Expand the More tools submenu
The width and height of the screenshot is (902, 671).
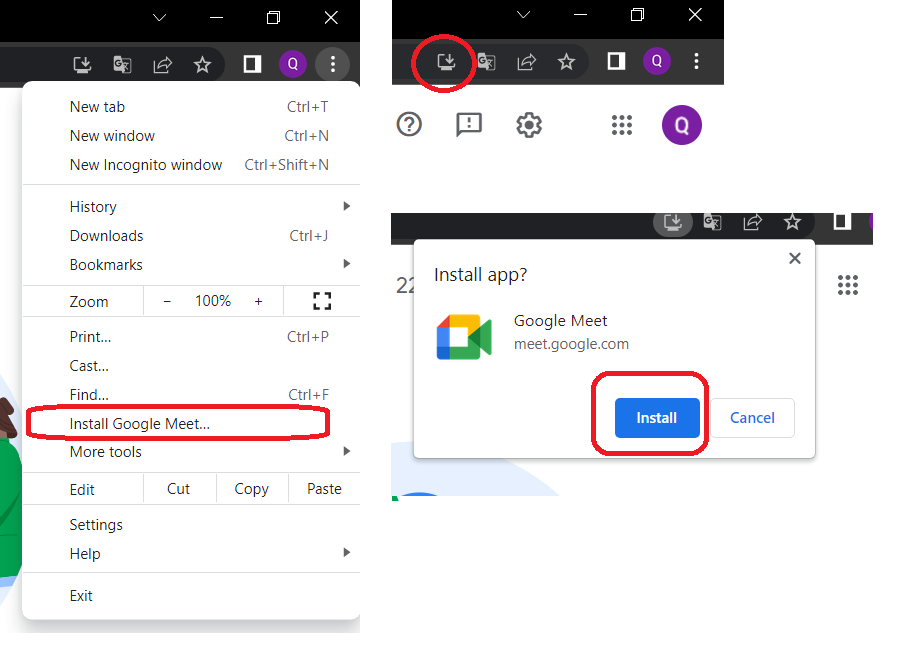pos(106,451)
